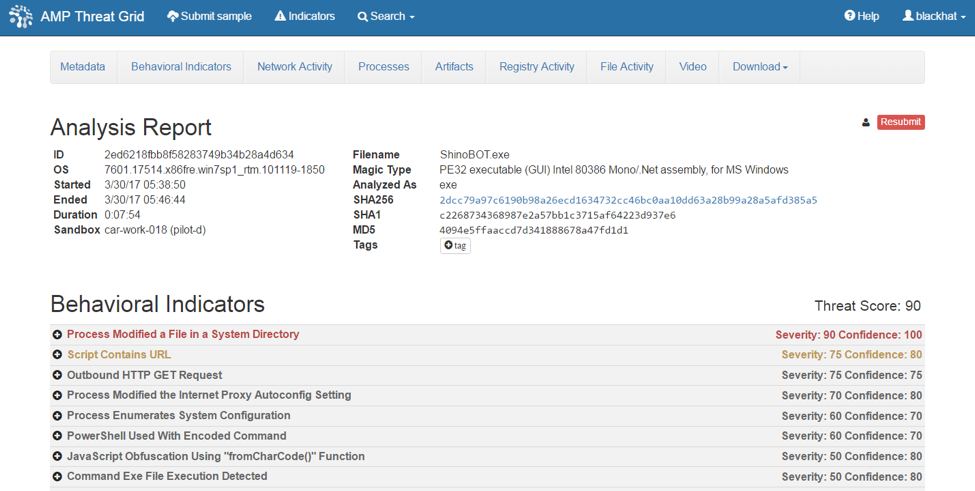The image size is (975, 491).
Task: Click the Indicators warning triangle icon
Action: click(x=280, y=16)
